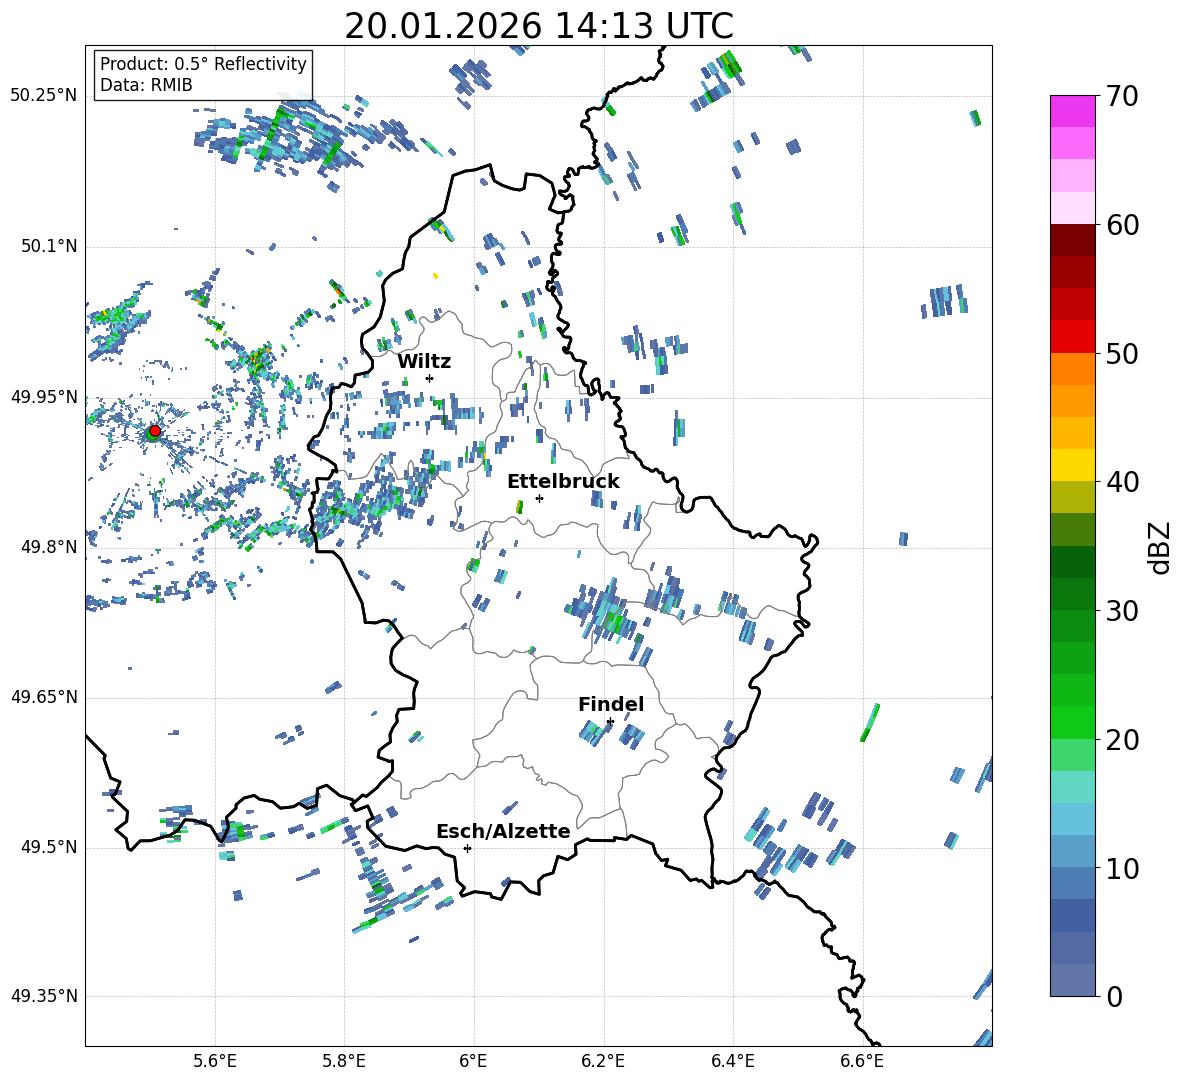Click the 50.1°N latitude label
The width and height of the screenshot is (1184, 1081).
(x=49, y=246)
